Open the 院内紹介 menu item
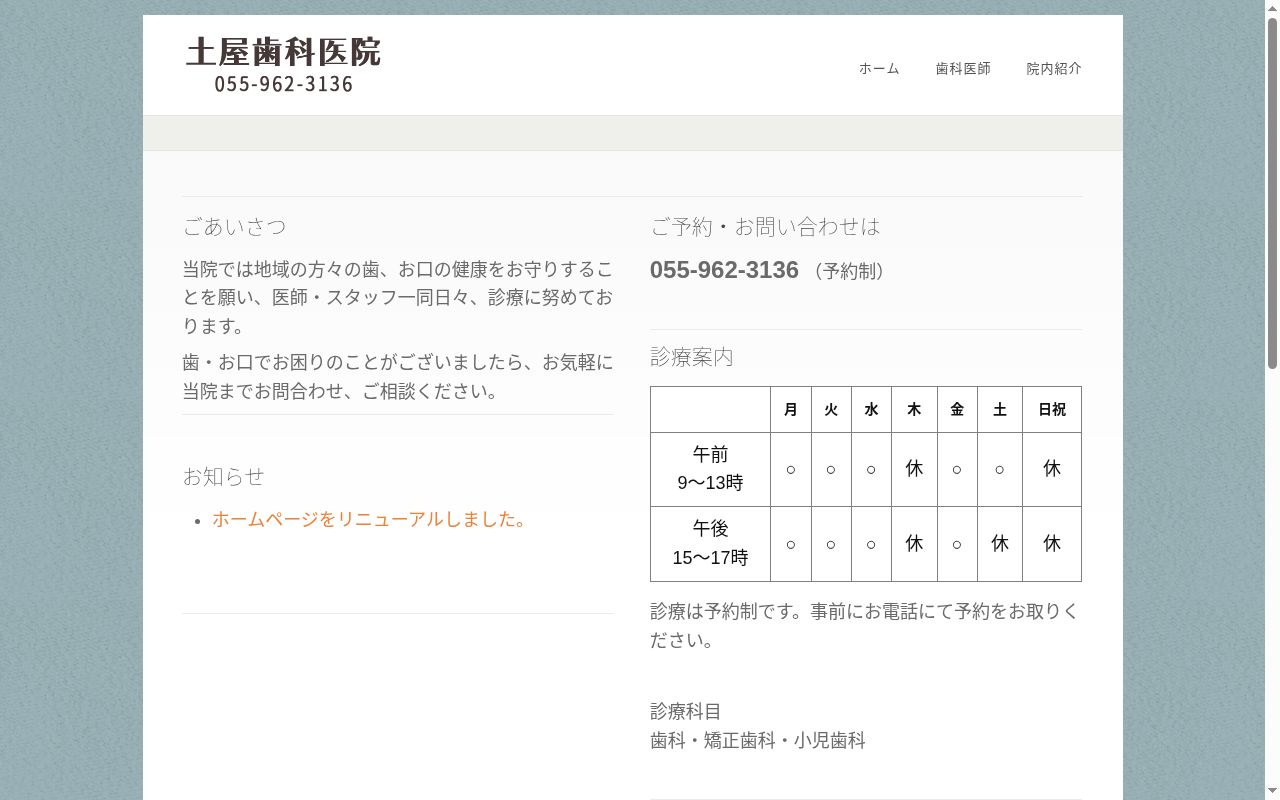 [x=1054, y=69]
